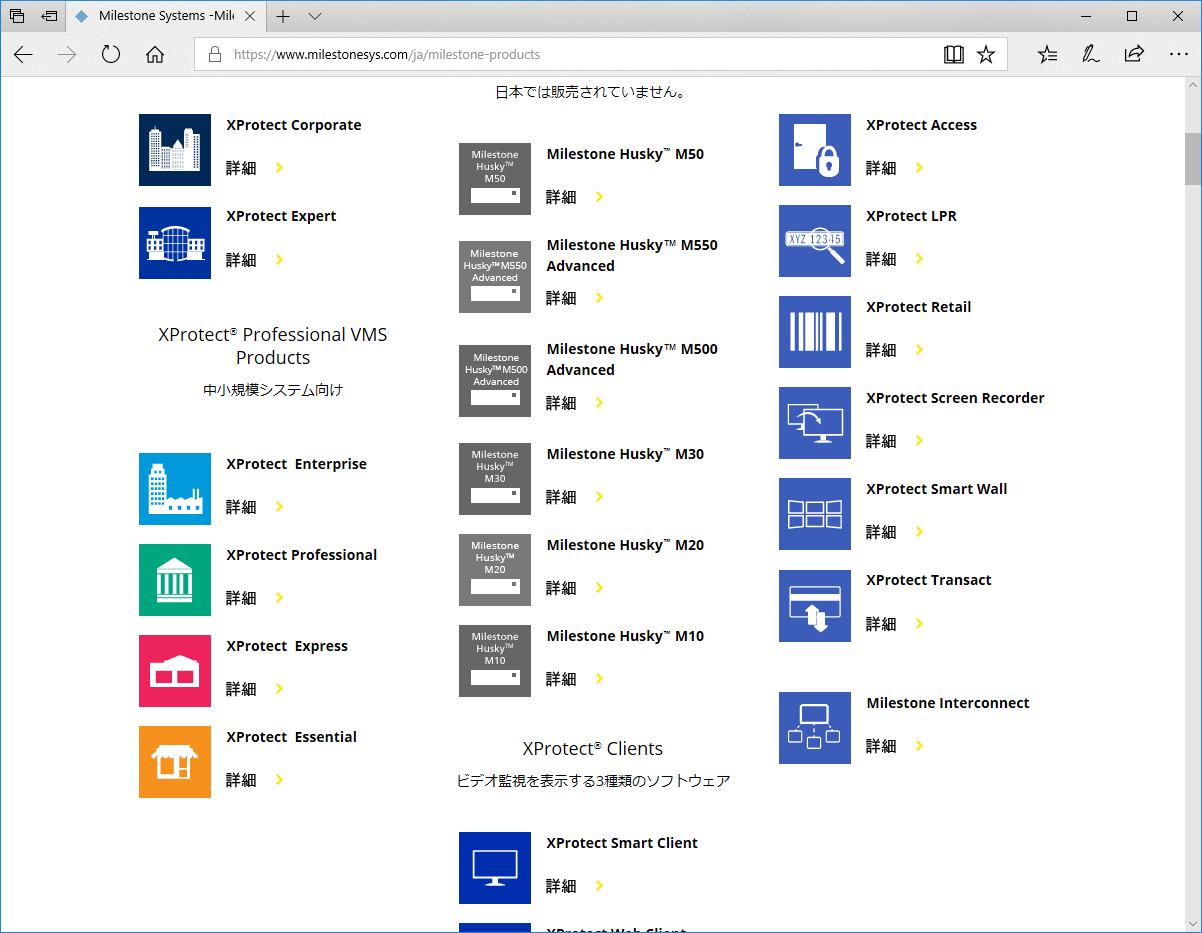1202x933 pixels.
Task: Open the Milestone Husky M30 tile
Action: pyautogui.click(x=495, y=479)
